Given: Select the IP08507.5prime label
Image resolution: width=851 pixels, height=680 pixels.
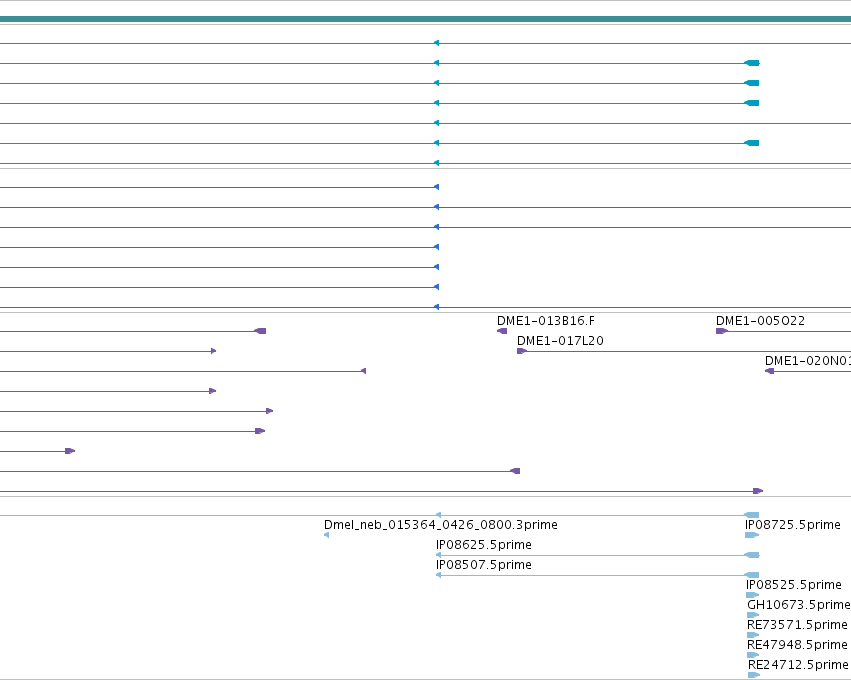Looking at the screenshot, I should click(484, 565).
